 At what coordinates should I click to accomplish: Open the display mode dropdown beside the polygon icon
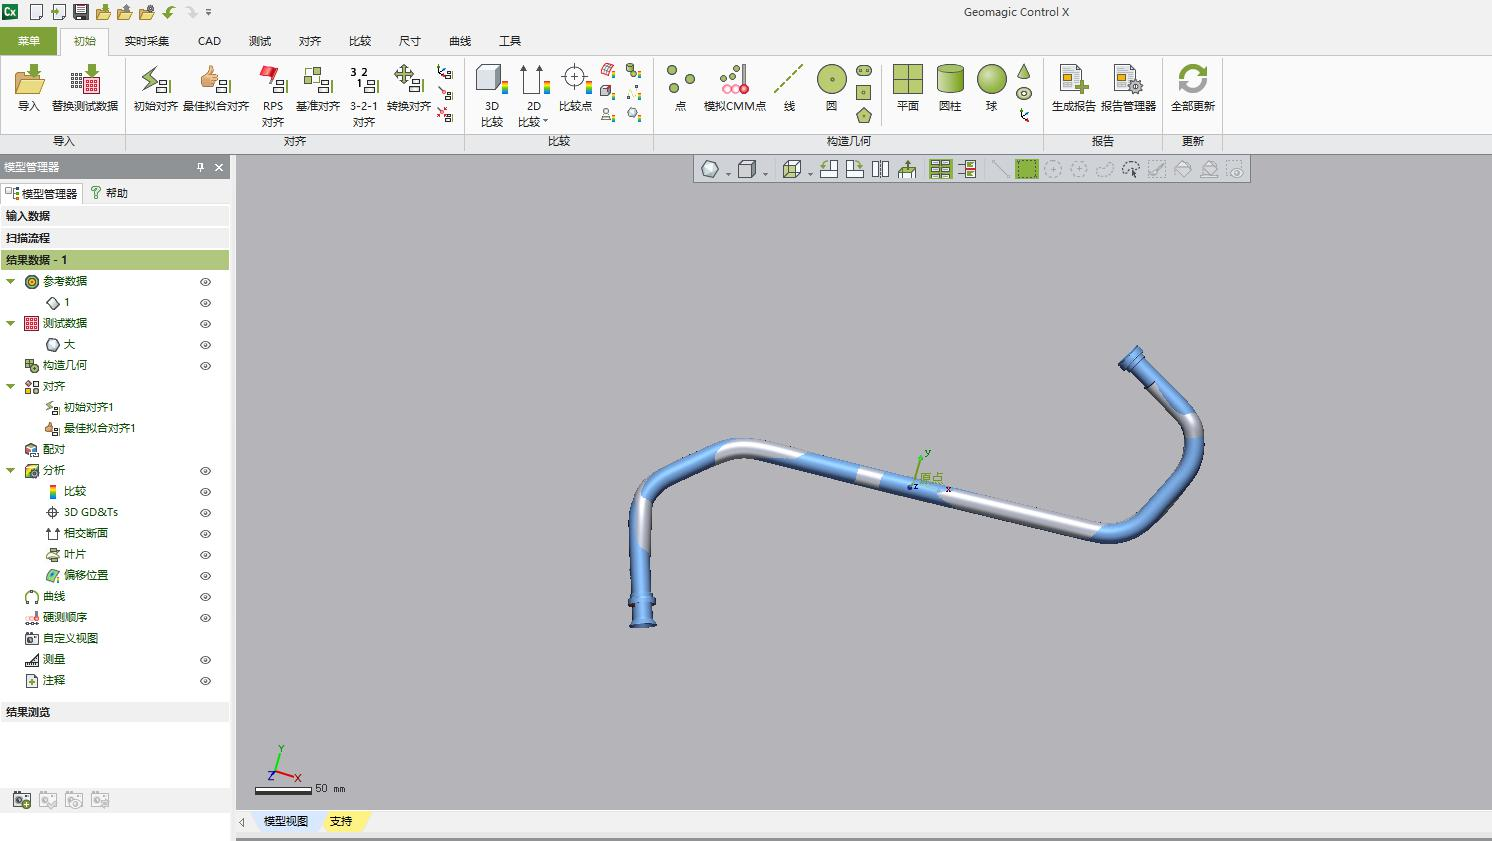pyautogui.click(x=728, y=173)
